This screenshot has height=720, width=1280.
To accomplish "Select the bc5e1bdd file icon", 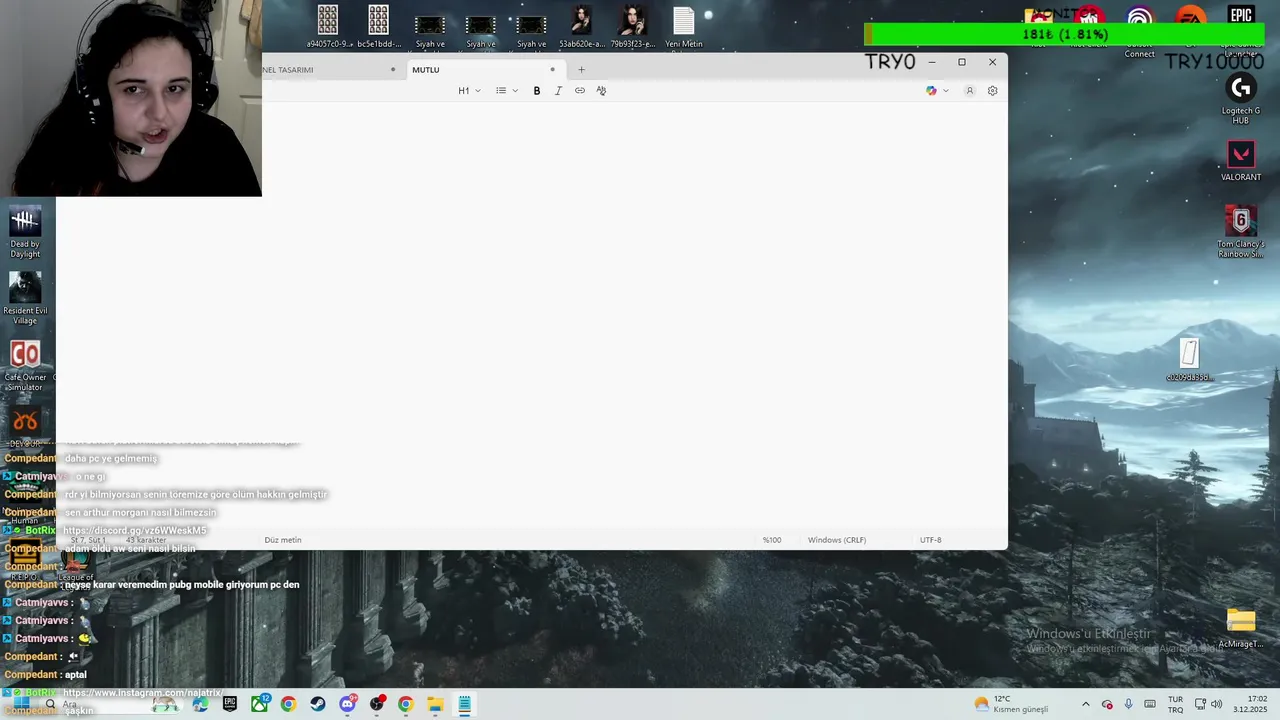I will coord(378,28).
